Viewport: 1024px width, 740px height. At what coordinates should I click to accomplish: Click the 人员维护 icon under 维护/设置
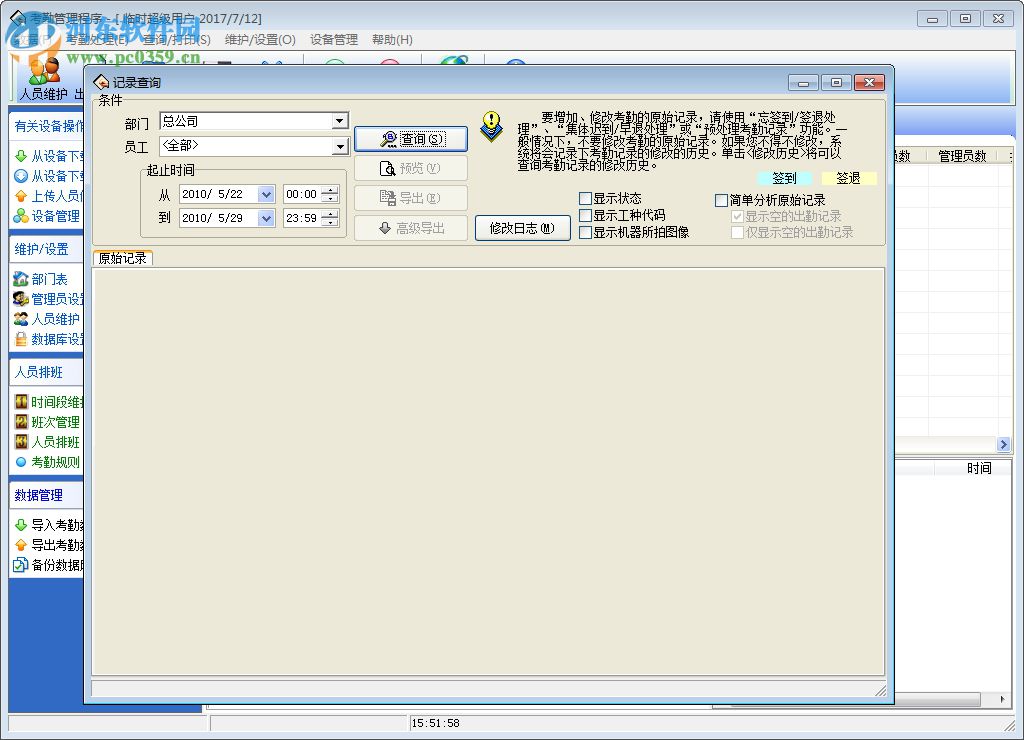click(21, 319)
